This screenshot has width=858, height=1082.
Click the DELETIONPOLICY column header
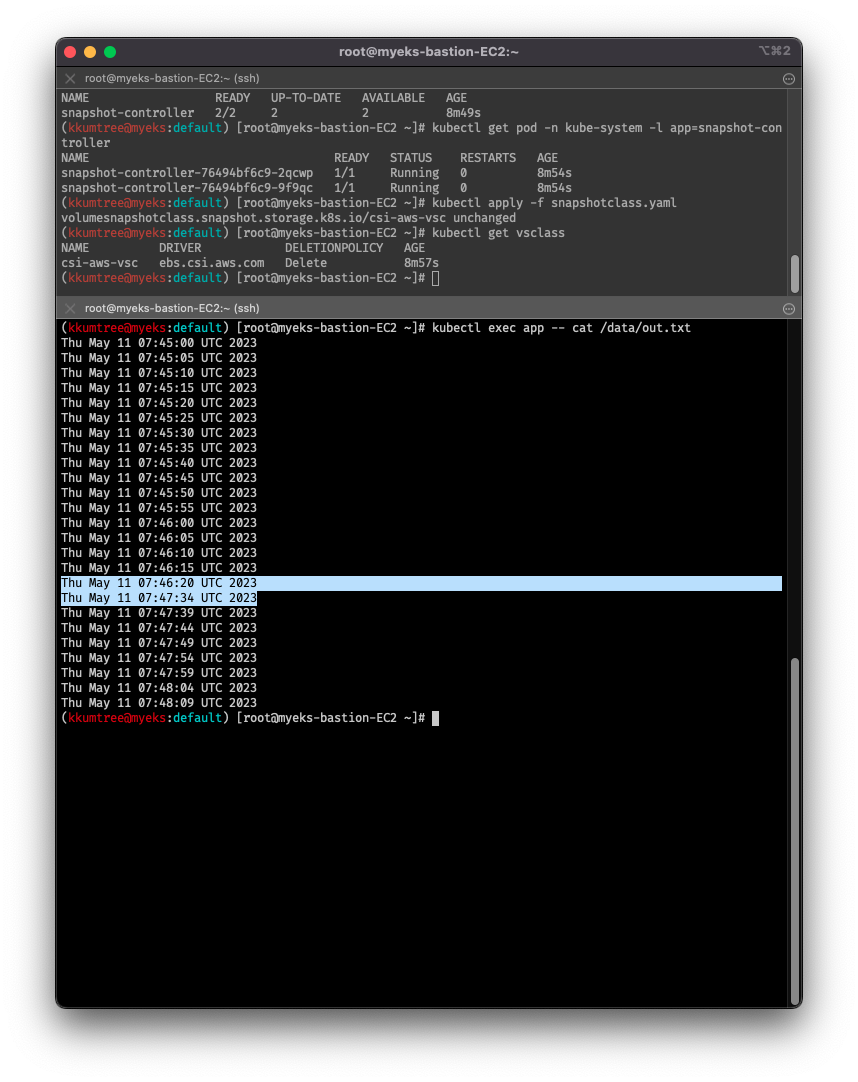(x=334, y=248)
